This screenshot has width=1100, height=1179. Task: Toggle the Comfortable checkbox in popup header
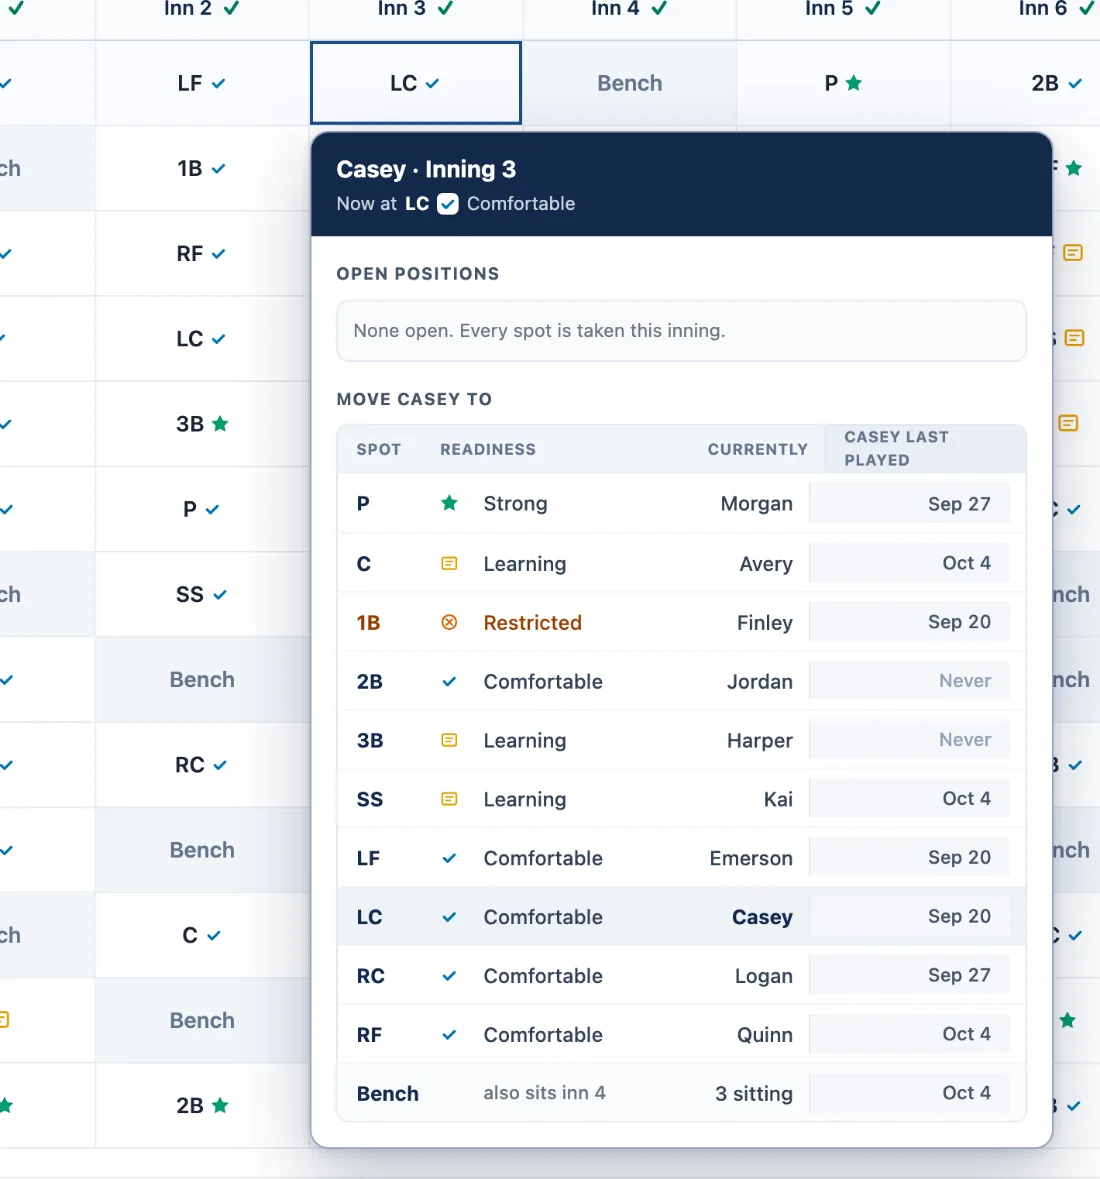point(447,204)
